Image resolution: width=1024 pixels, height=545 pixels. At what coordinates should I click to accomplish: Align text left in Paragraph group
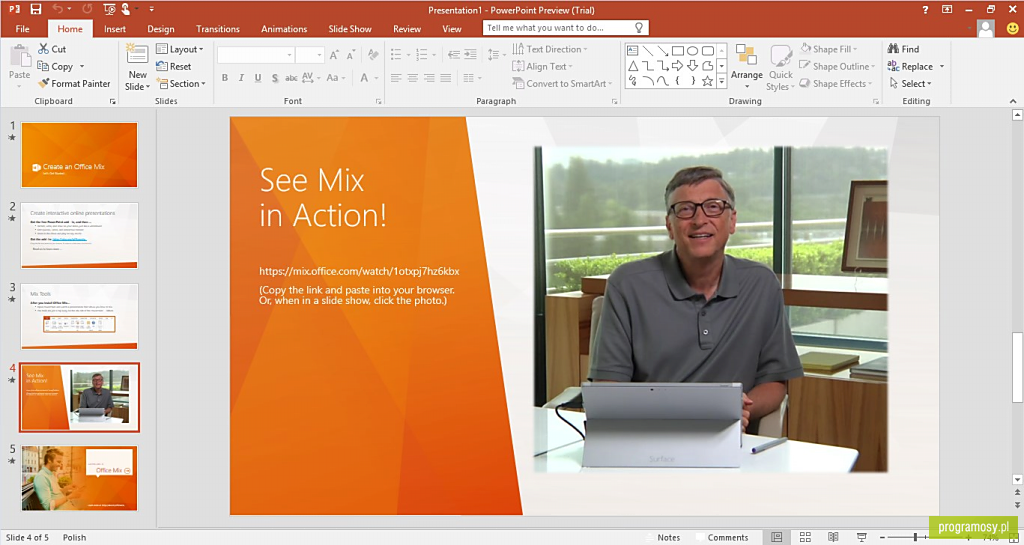click(x=396, y=78)
